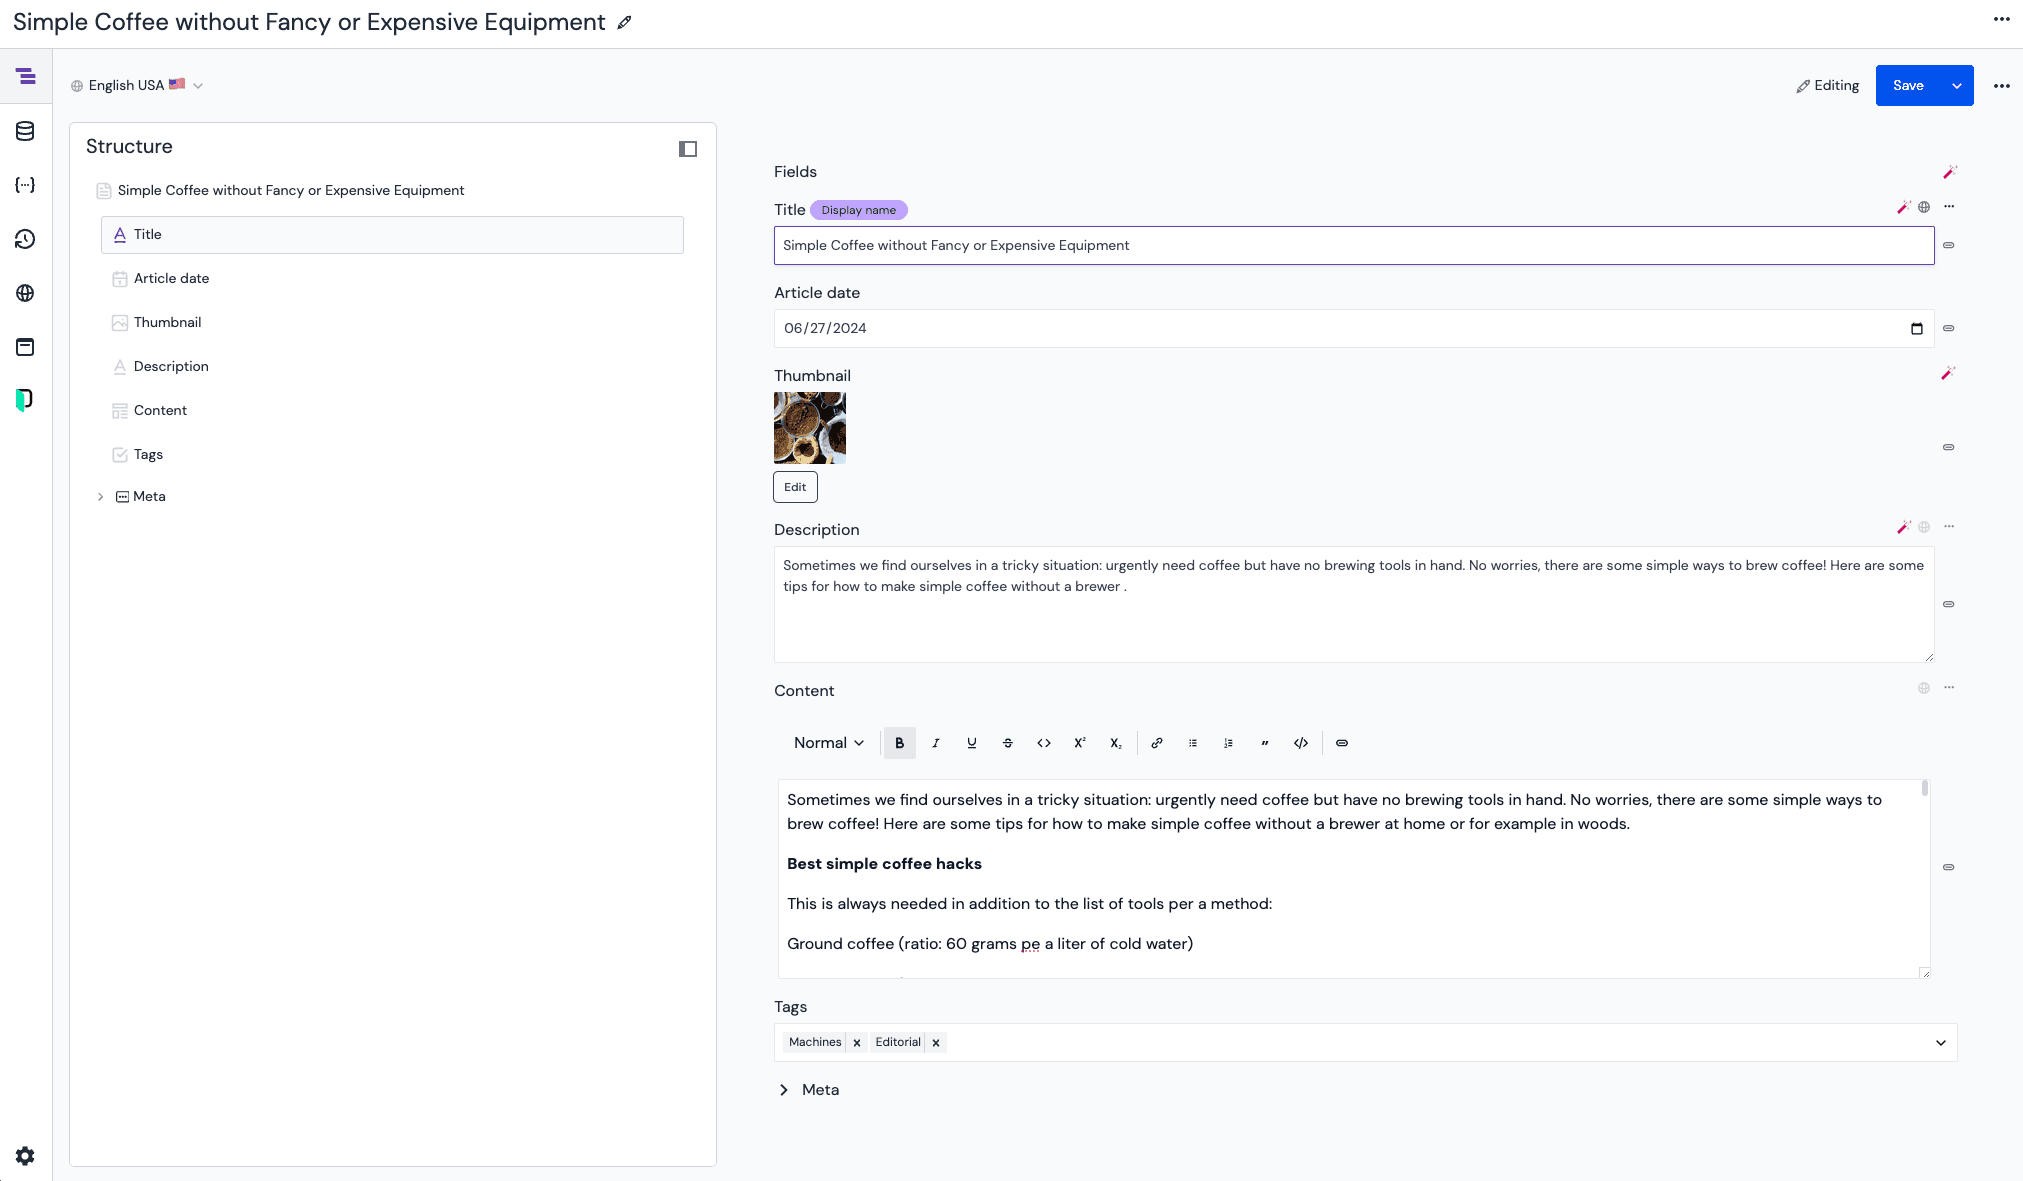Open the Normal paragraph style dropdown
The image size is (2023, 1181).
(826, 743)
